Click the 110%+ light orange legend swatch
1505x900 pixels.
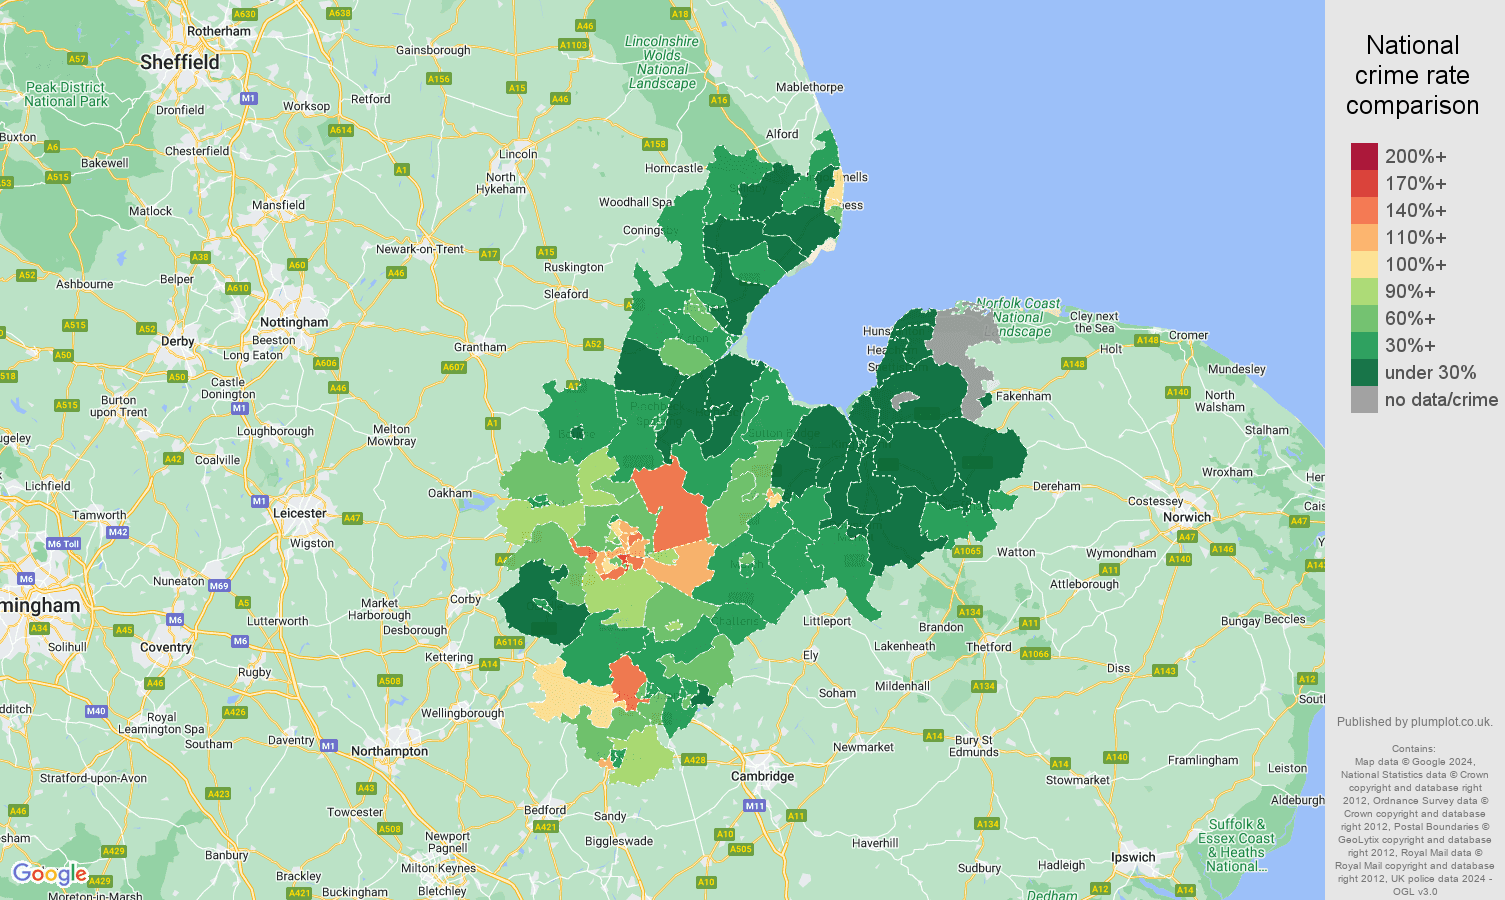coord(1364,237)
